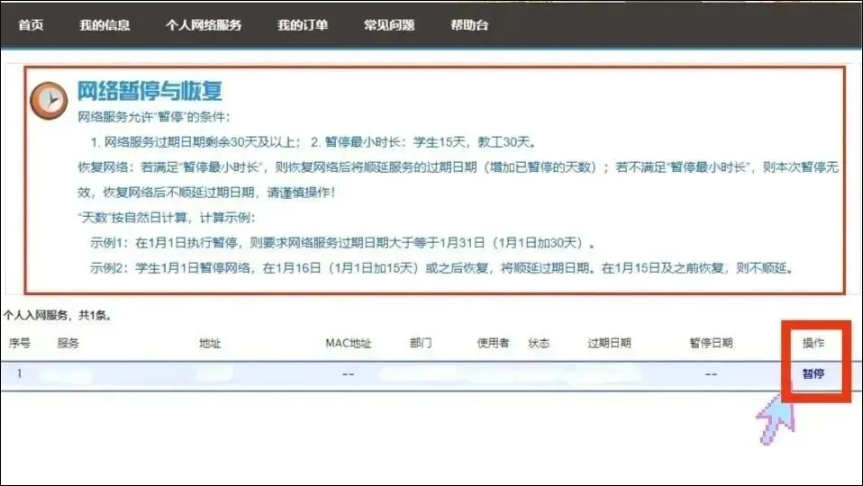Open the 个人网络服务 menu
Image resolution: width=863 pixels, height=486 pixels.
203,25
